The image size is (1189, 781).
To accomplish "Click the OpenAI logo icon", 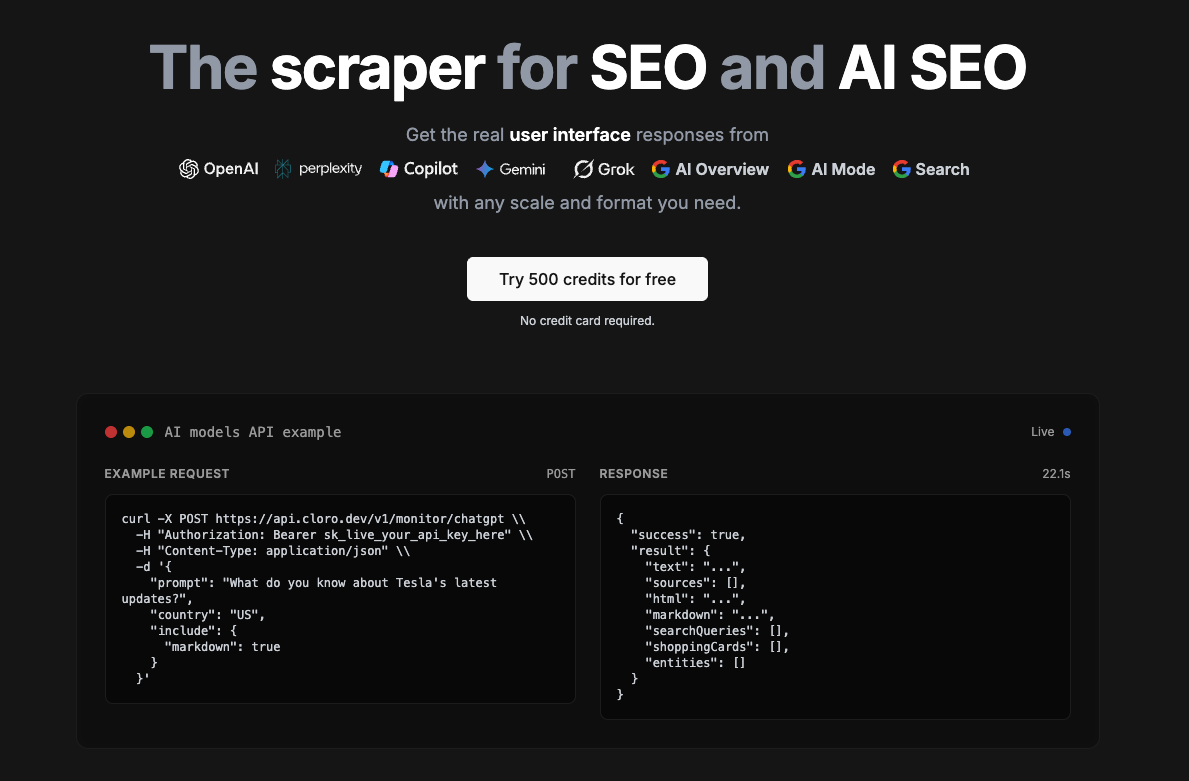I will click(x=189, y=169).
